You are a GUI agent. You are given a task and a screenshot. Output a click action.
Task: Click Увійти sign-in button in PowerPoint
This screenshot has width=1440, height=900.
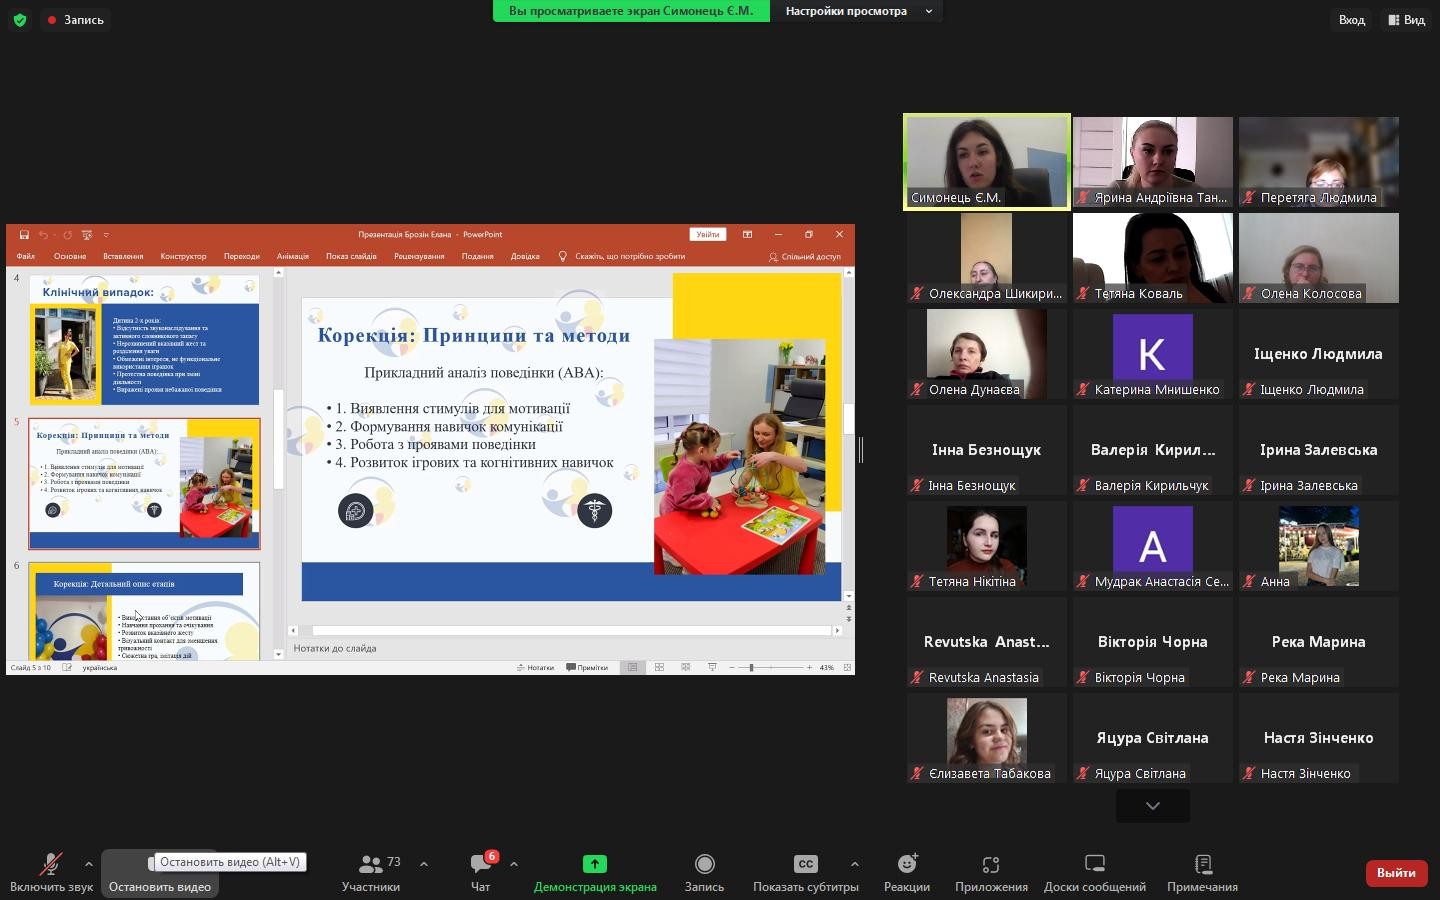pos(708,235)
